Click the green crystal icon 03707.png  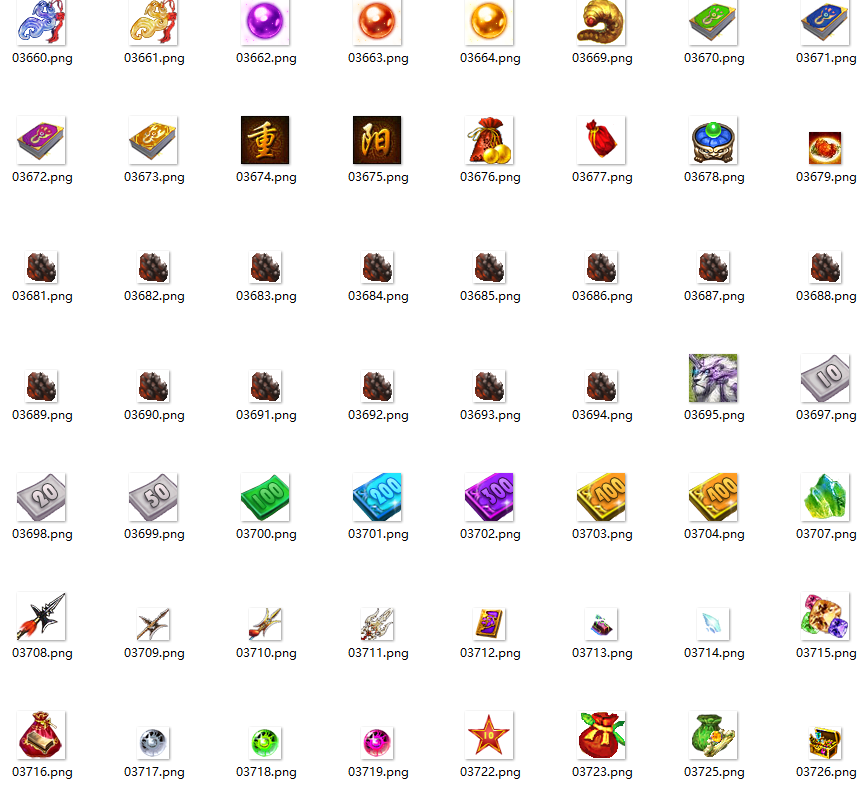coord(825,497)
